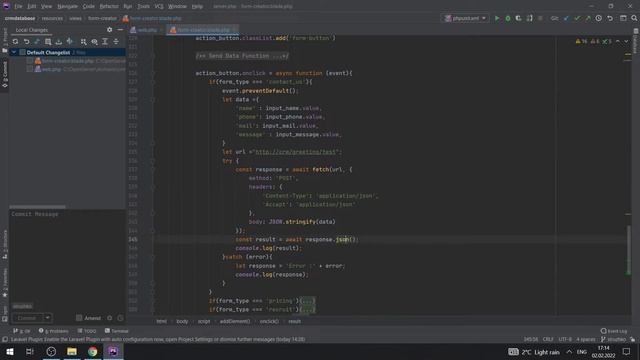Screen dimensions: 640x360
Task: Show hidden system tray icons chevron
Action: click(x=569, y=352)
